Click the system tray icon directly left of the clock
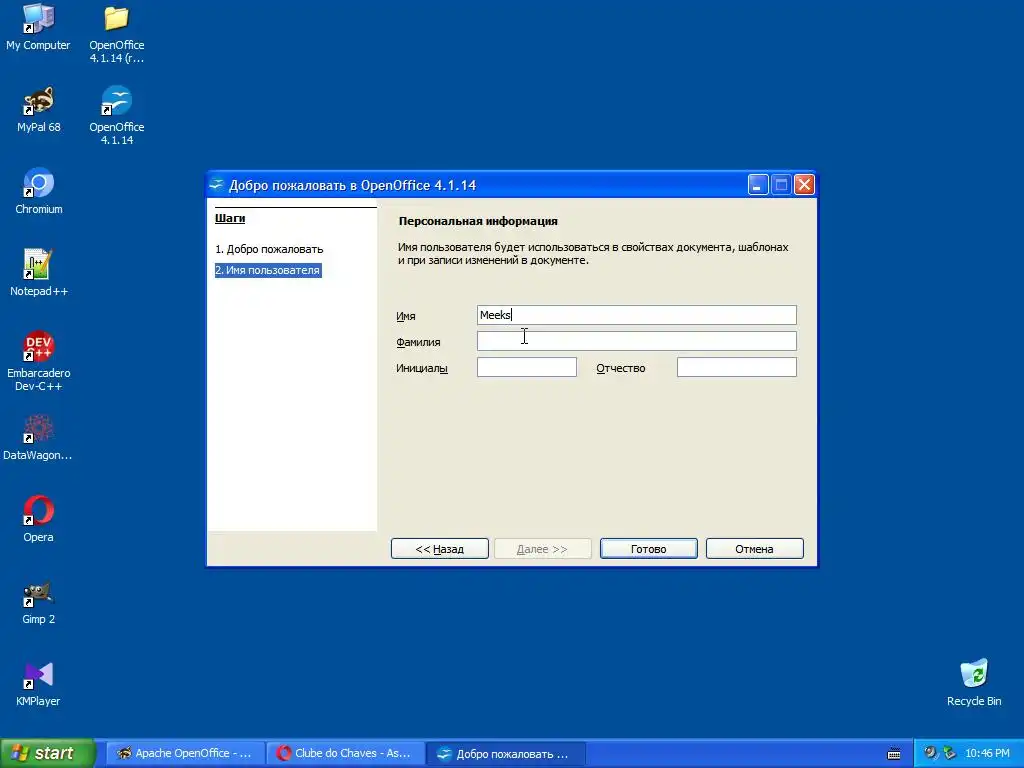1024x768 pixels. (949, 753)
